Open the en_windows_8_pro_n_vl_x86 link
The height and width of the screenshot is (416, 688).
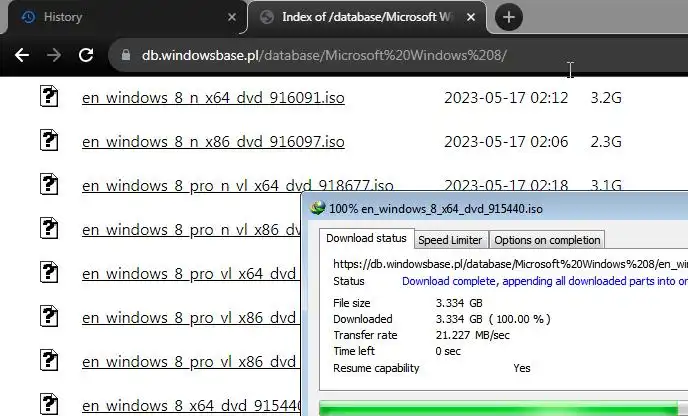coord(191,230)
